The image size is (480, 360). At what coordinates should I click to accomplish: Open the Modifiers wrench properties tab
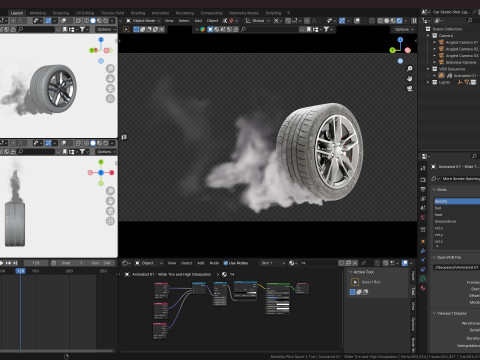pos(423,251)
